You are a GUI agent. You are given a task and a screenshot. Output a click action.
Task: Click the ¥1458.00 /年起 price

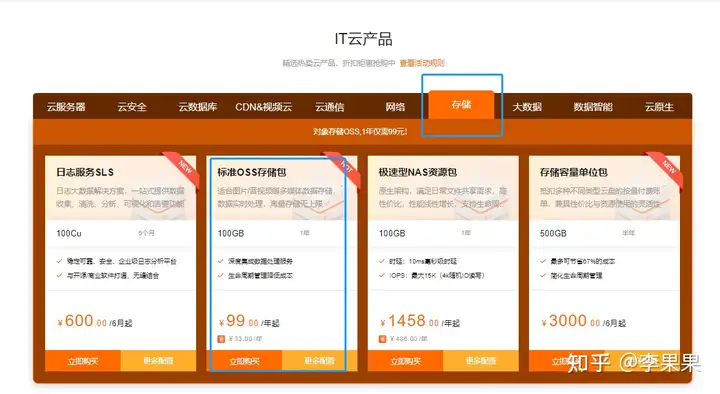pos(420,321)
